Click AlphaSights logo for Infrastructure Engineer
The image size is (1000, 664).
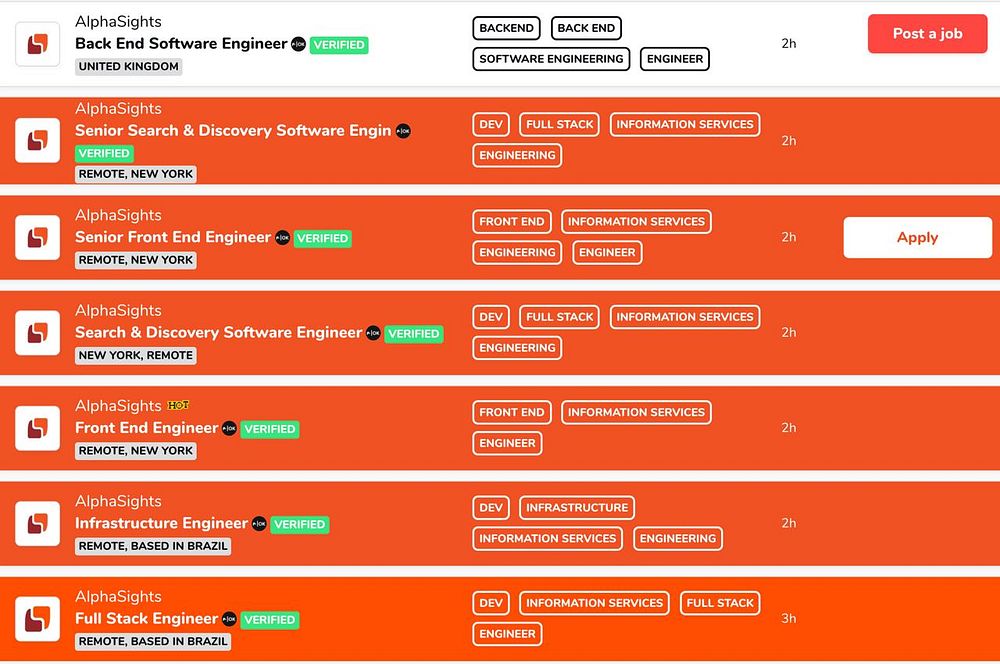coord(38,523)
